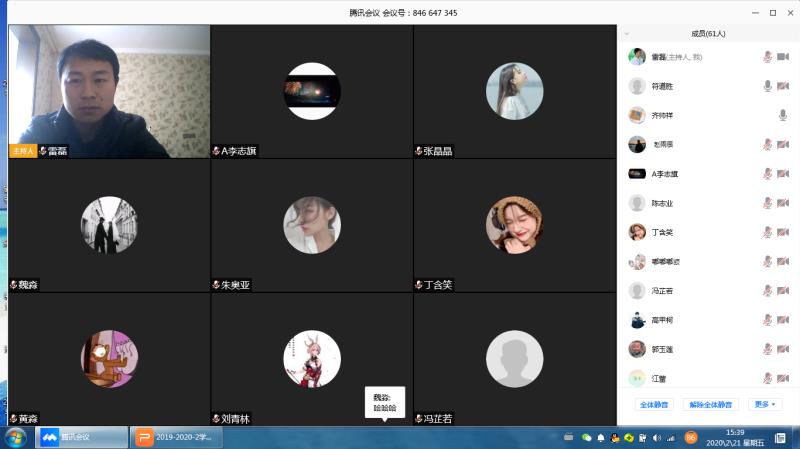Click 解除全体静音 button
This screenshot has width=800, height=449.
click(710, 405)
